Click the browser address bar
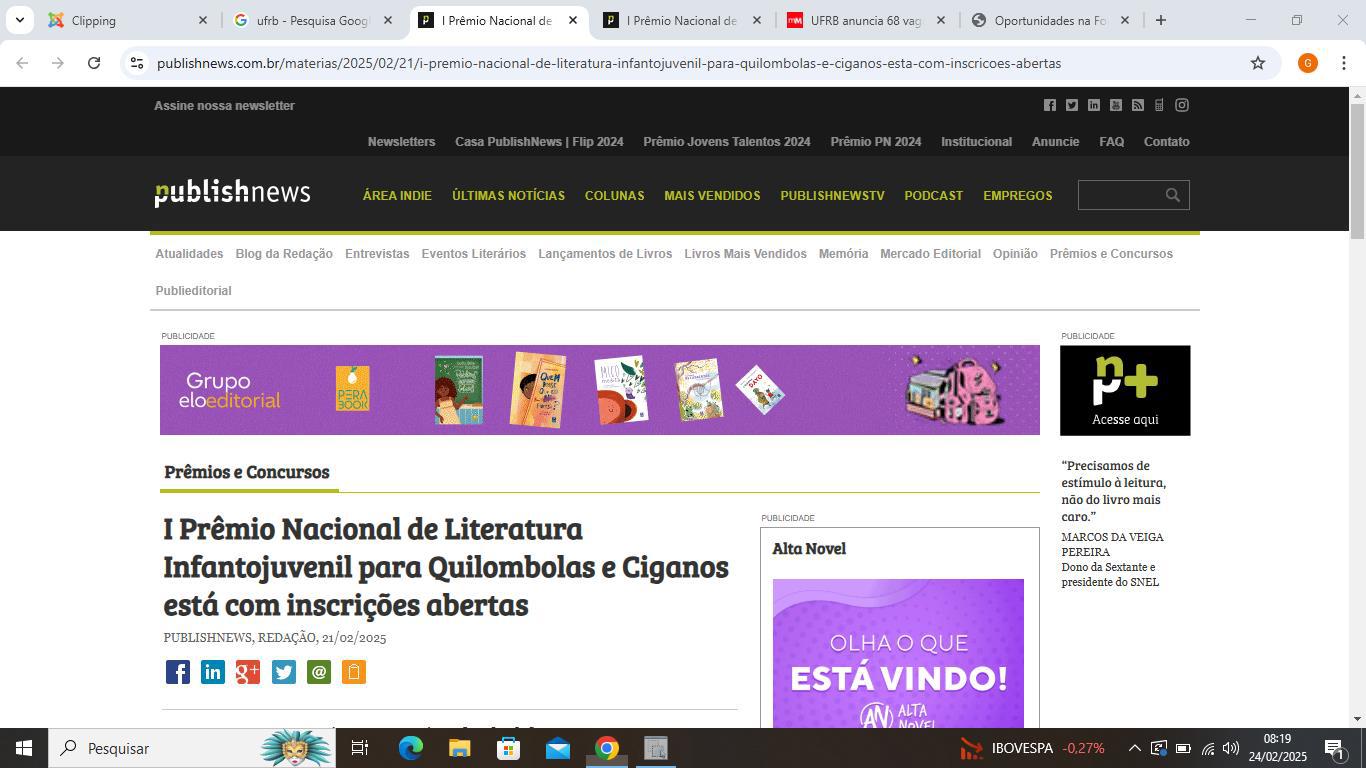This screenshot has width=1366, height=768. point(700,63)
